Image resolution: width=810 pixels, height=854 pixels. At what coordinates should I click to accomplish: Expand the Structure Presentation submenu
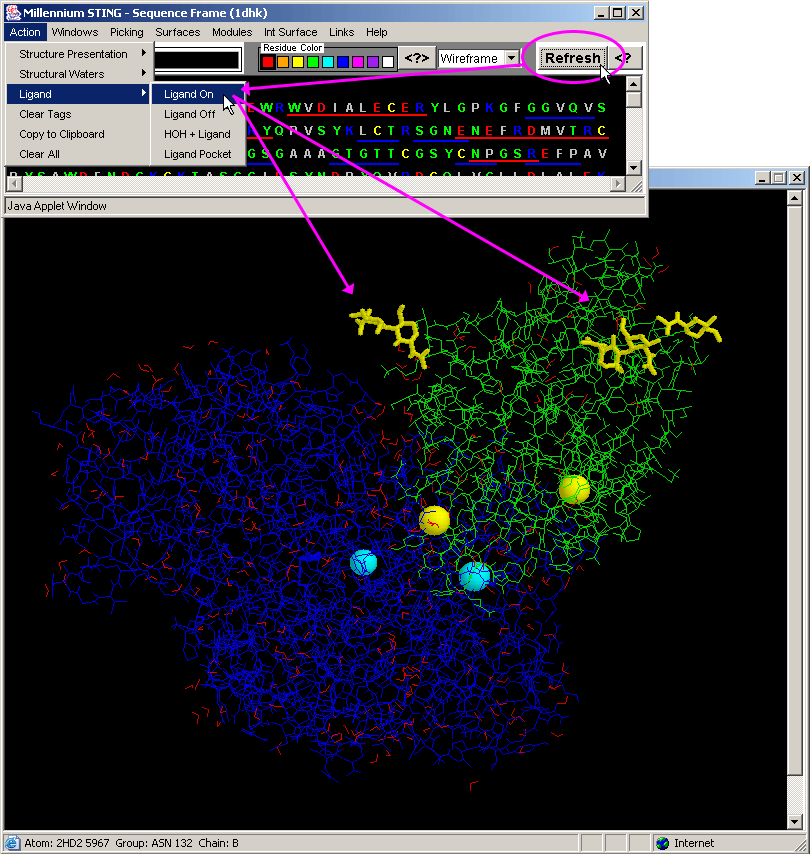coord(74,54)
